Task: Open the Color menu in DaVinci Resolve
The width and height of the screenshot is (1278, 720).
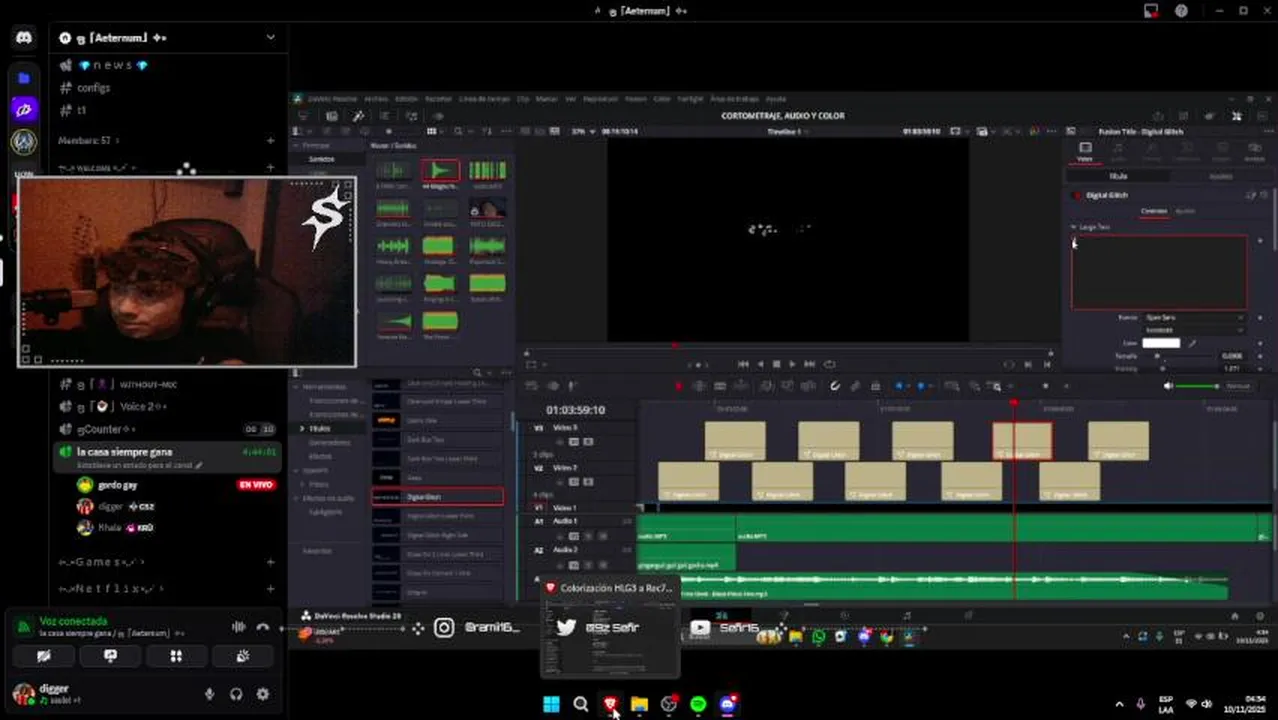Action: 662,99
